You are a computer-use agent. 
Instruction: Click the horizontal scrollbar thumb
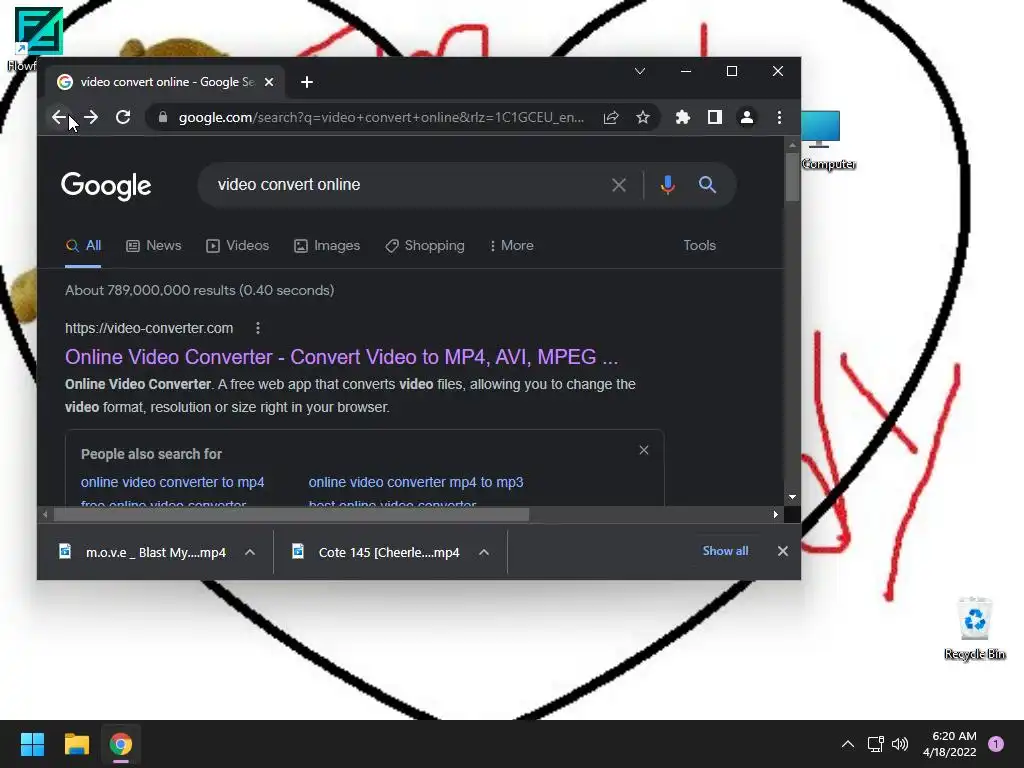coord(291,515)
